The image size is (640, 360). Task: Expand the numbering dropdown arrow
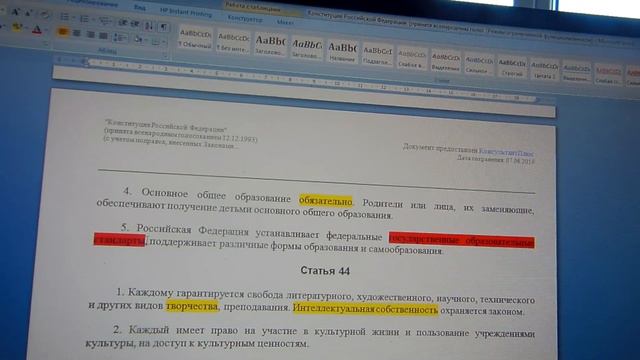pyautogui.click(x=93, y=19)
